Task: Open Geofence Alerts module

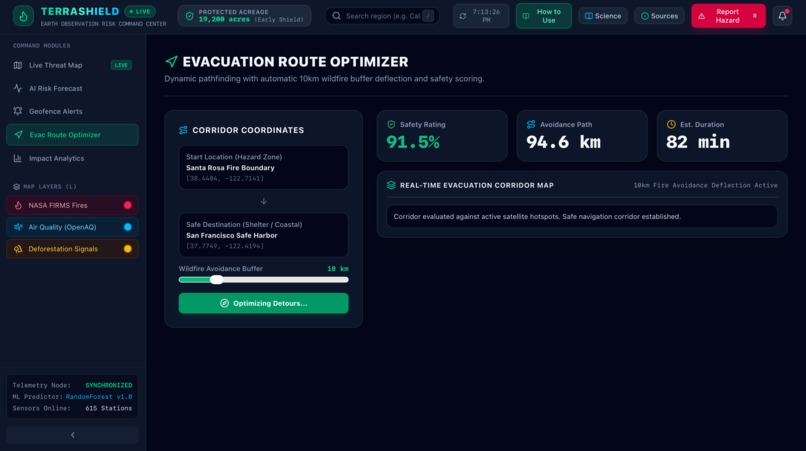Action: click(x=72, y=111)
